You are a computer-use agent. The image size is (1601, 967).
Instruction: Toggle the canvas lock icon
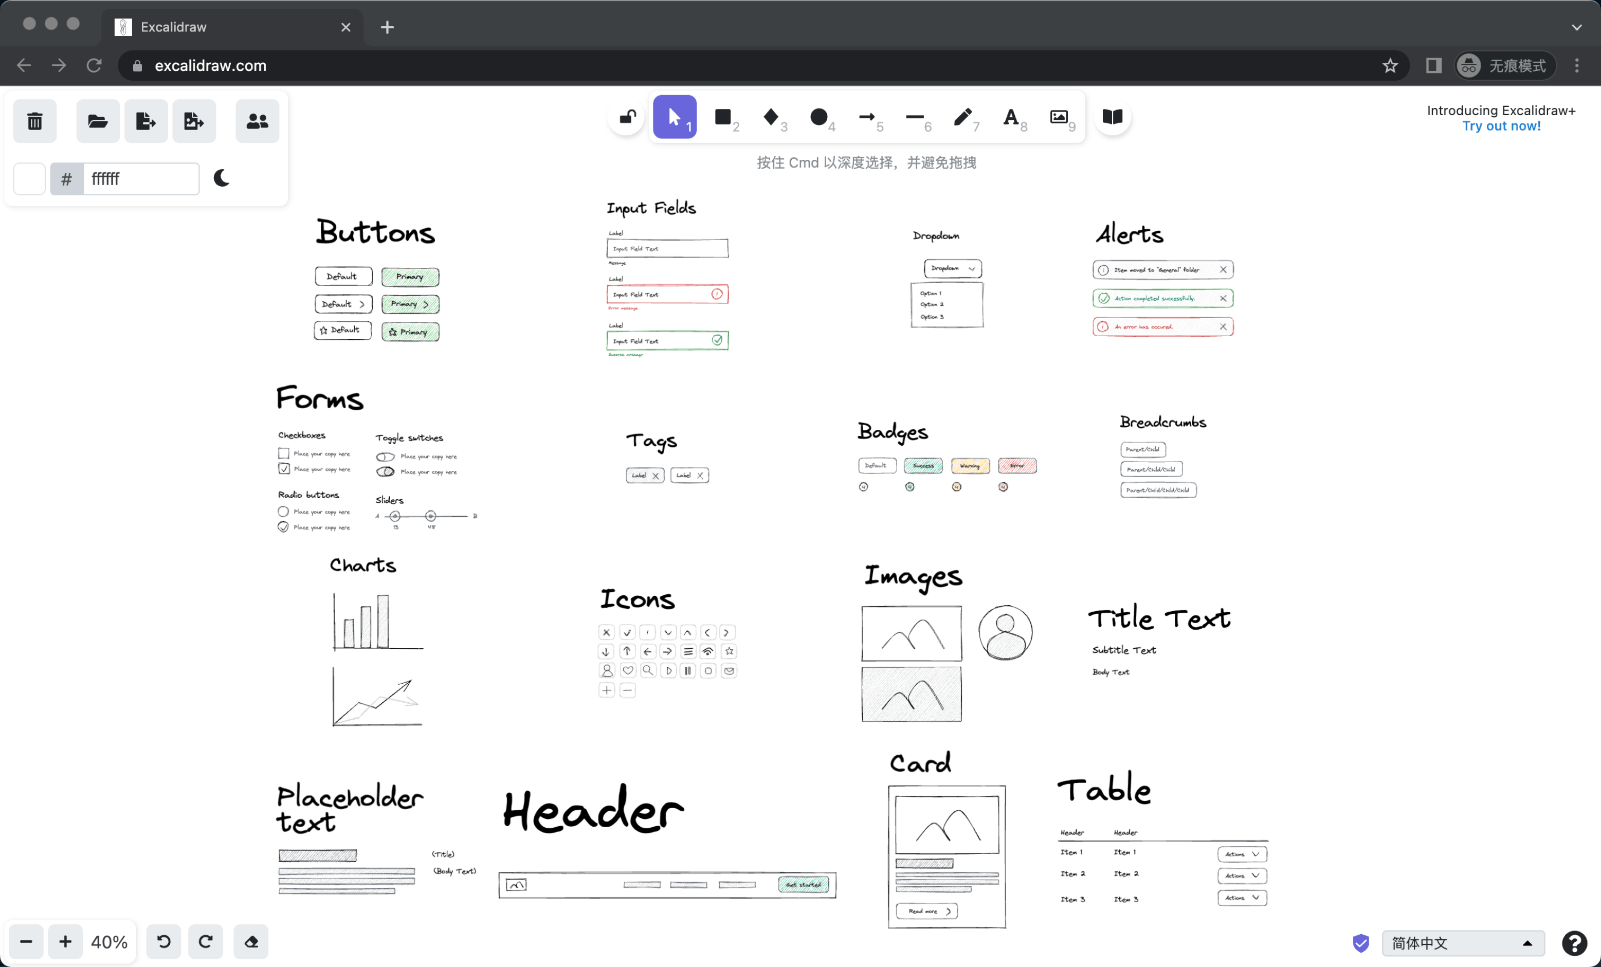pos(627,117)
